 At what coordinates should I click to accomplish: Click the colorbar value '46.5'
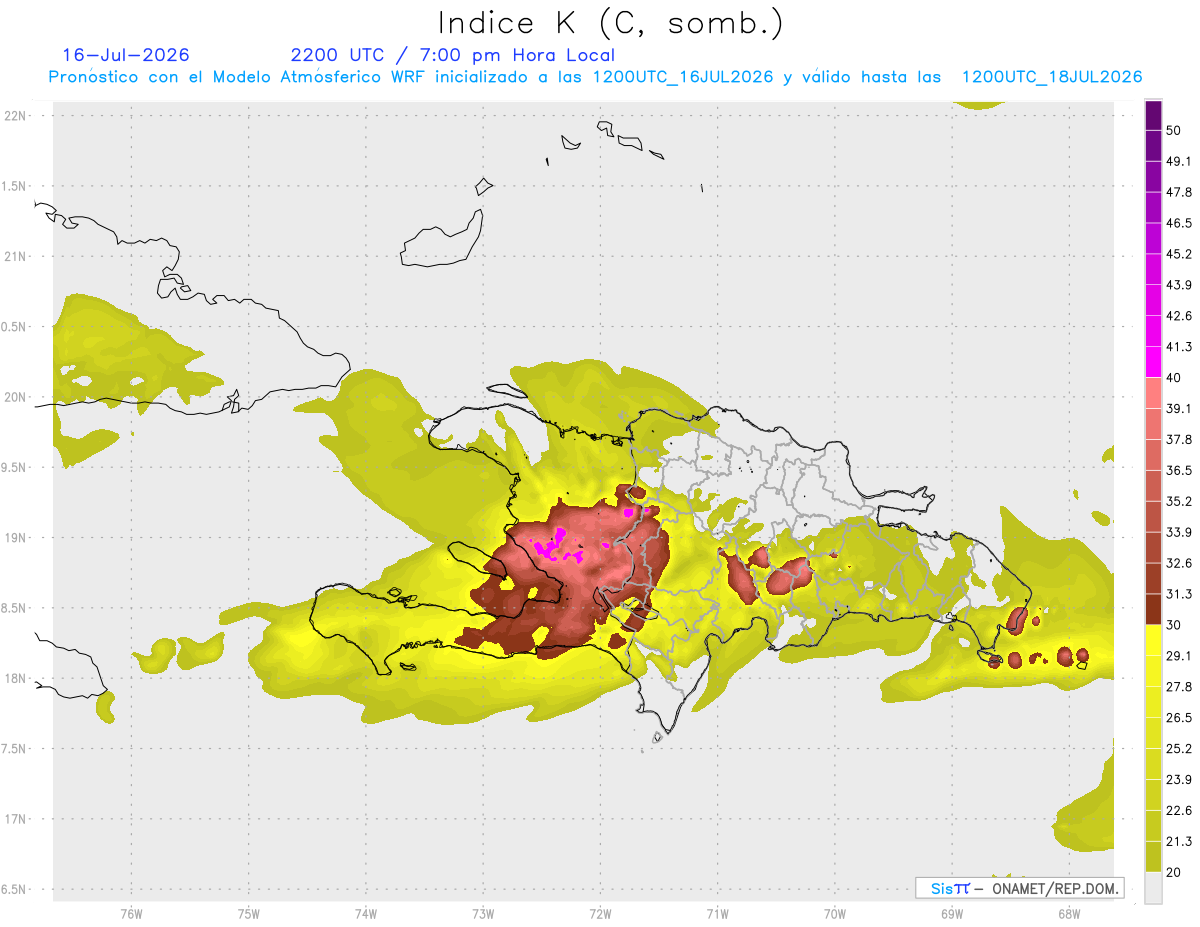(x=1179, y=223)
